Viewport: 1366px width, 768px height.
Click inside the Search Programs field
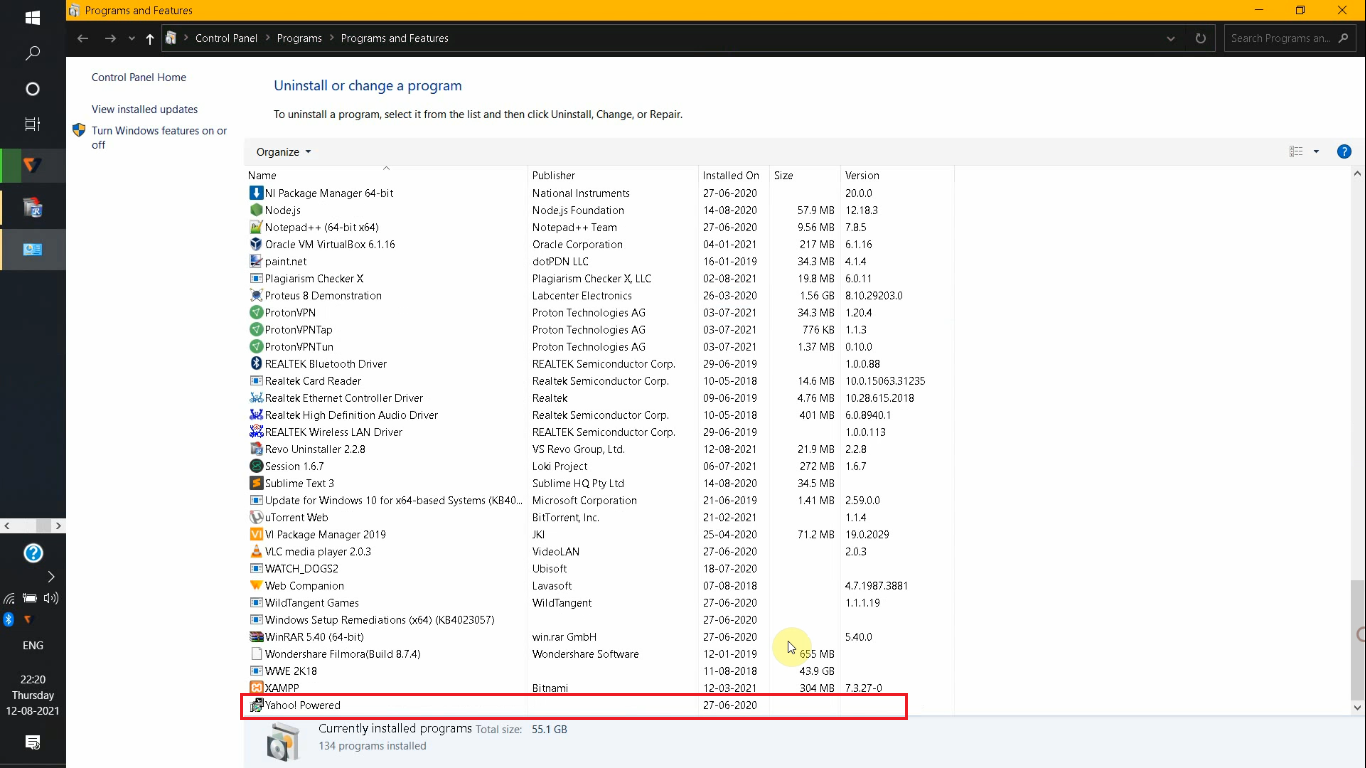coord(1280,37)
